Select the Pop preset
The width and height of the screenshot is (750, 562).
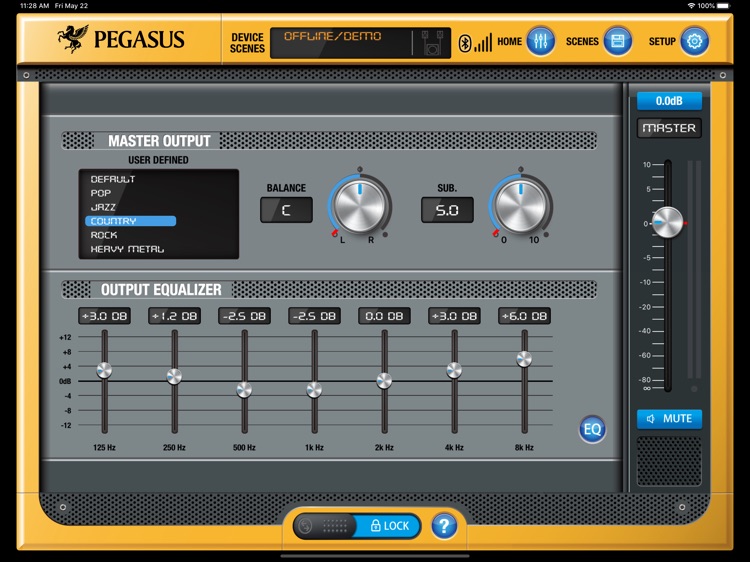click(x=100, y=193)
